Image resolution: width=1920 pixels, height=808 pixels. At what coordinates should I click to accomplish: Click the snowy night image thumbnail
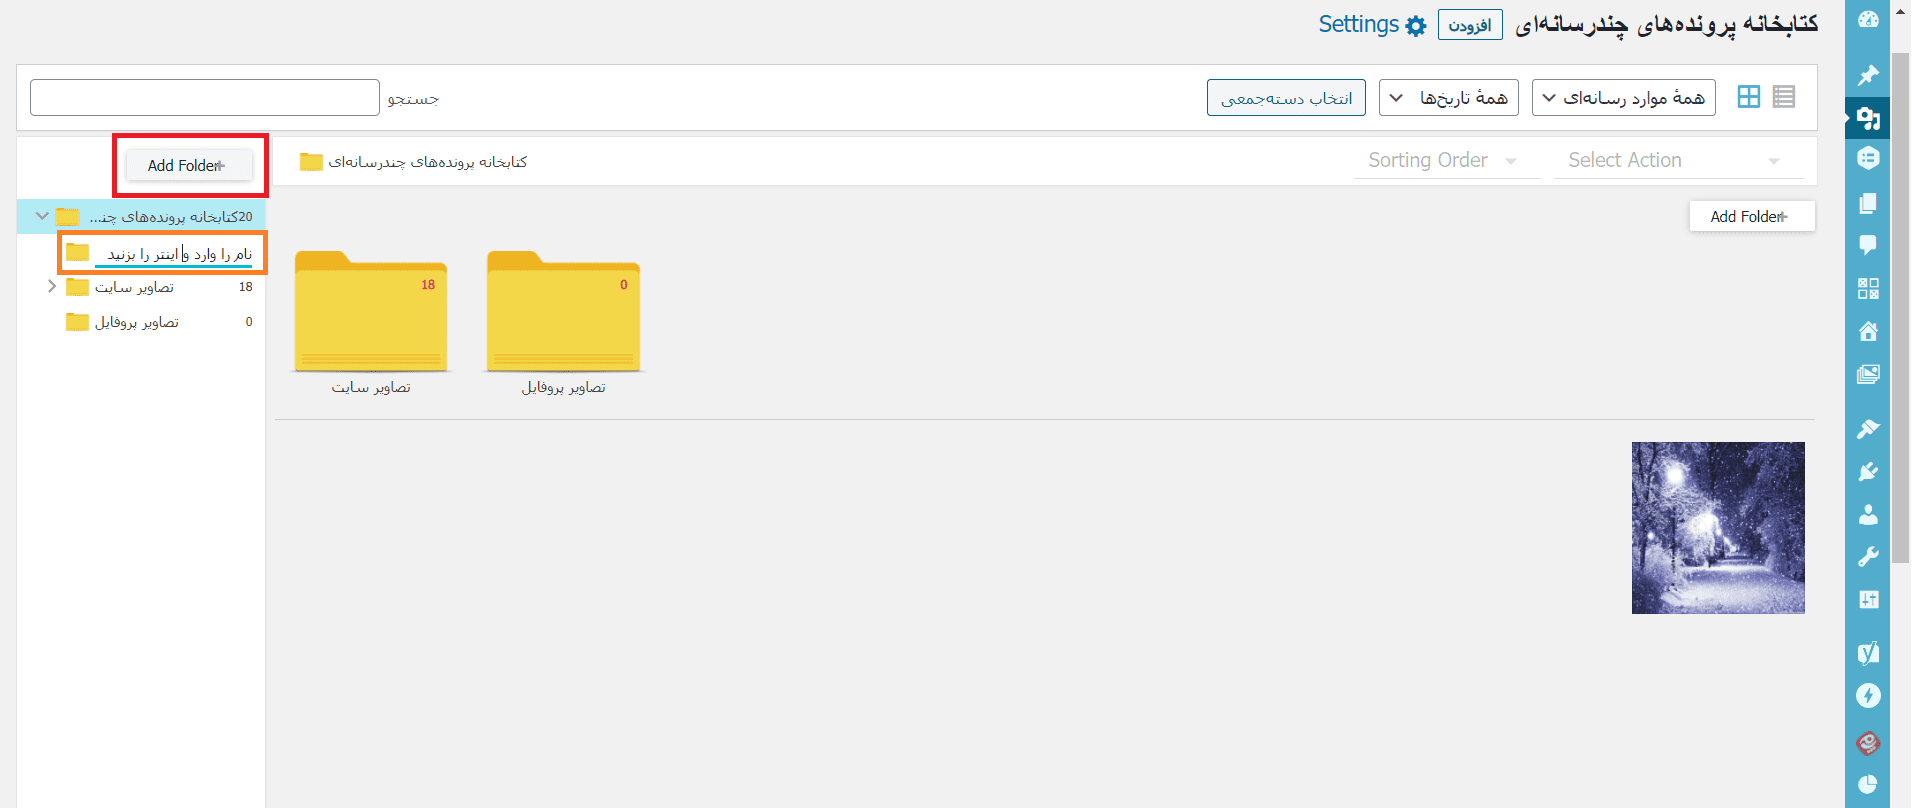[x=1717, y=528]
